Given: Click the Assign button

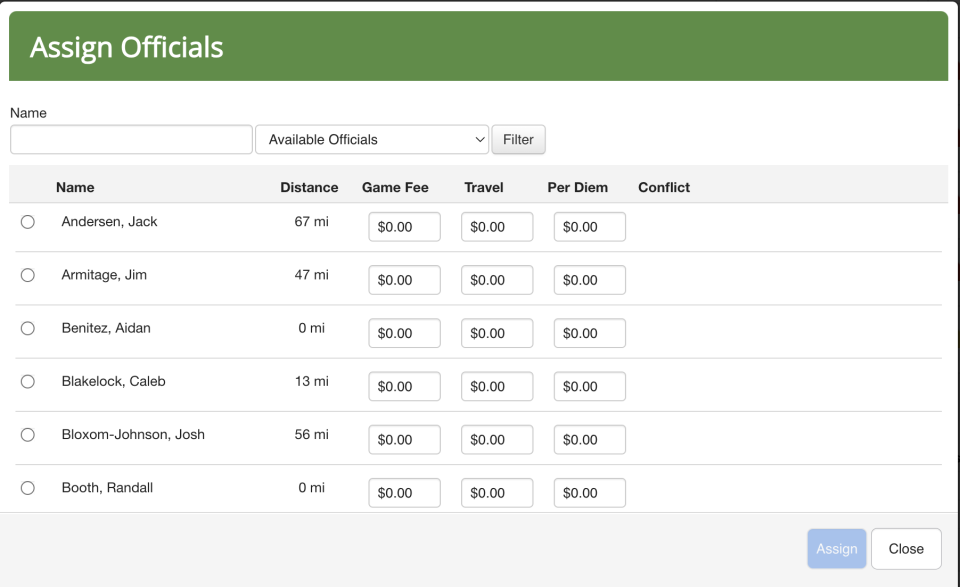Looking at the screenshot, I should (836, 549).
